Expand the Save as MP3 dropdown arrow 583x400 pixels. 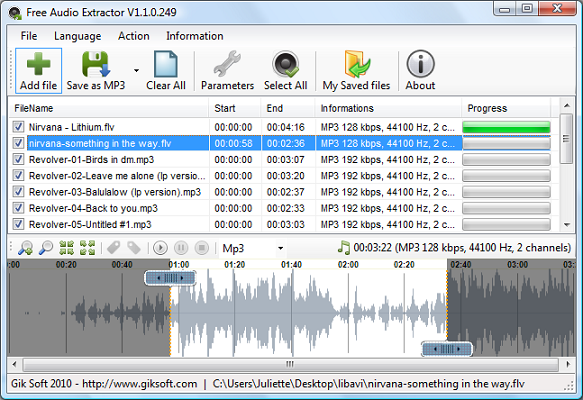tap(136, 71)
